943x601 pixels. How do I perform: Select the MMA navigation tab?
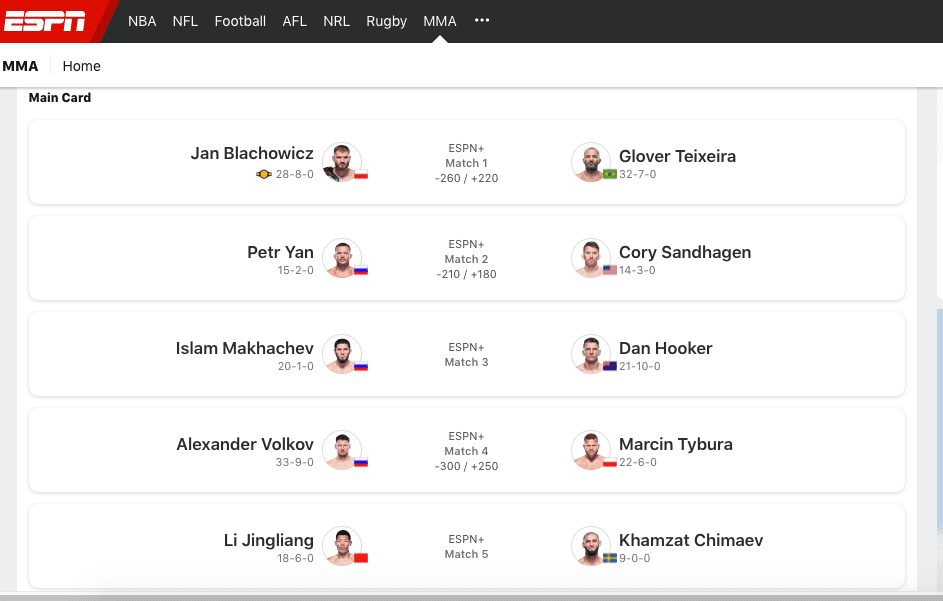pos(439,21)
